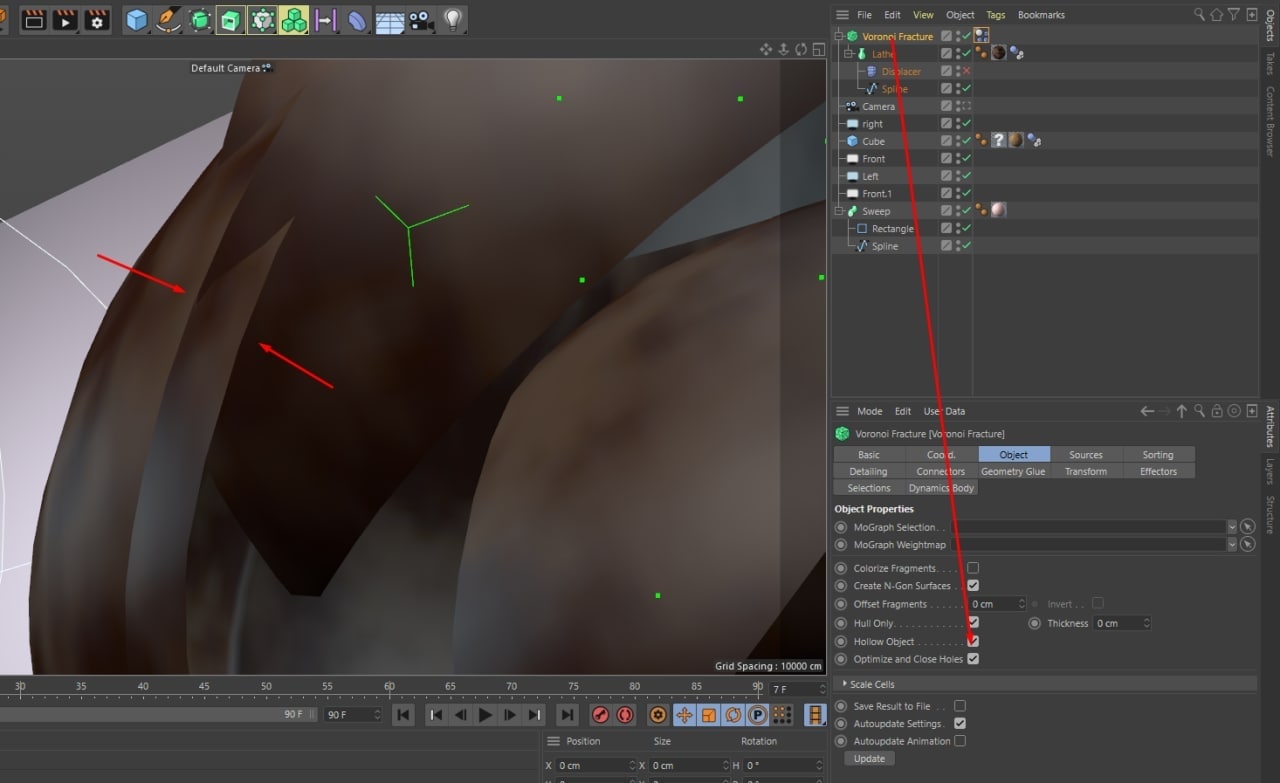Screen dimensions: 1280x783
Task: Open the Object Manager Tags menu
Action: coord(996,15)
